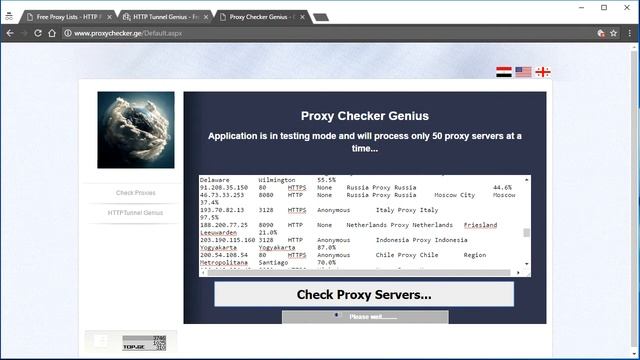Close the Proxy Checker Genius tab
Screen dimensions: 640x360
coord(302,17)
